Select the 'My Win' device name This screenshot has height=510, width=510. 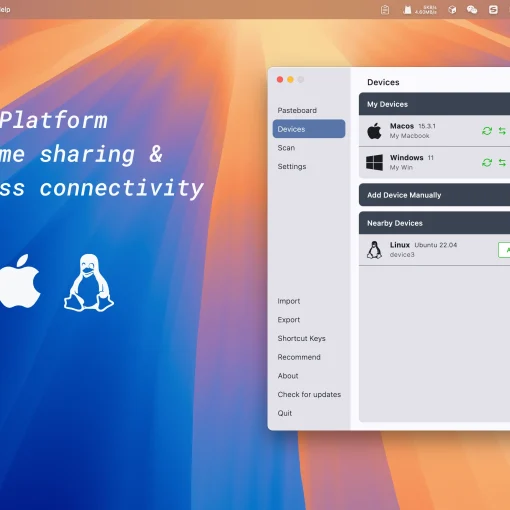[x=401, y=167]
